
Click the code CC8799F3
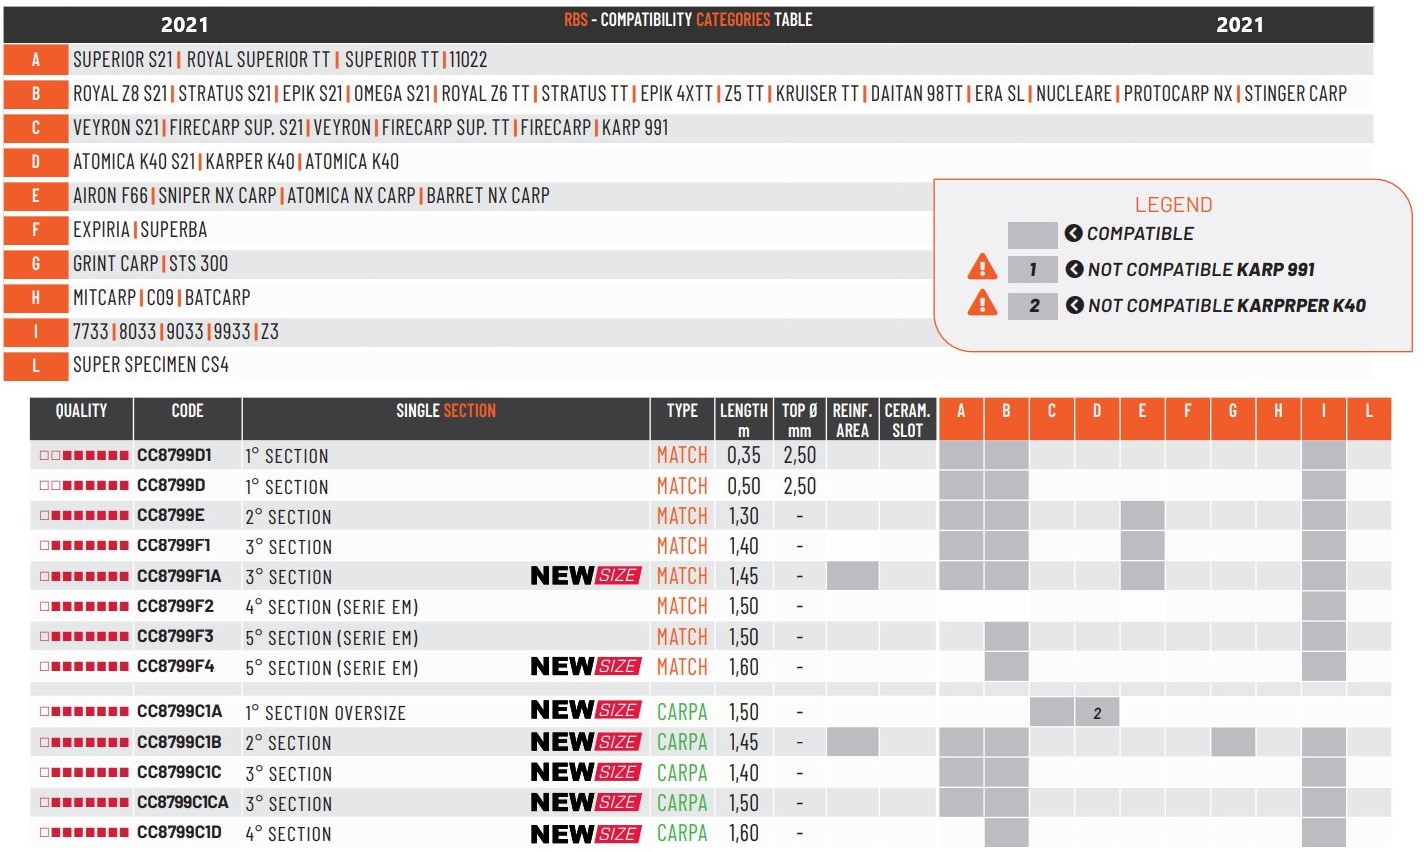(x=175, y=636)
